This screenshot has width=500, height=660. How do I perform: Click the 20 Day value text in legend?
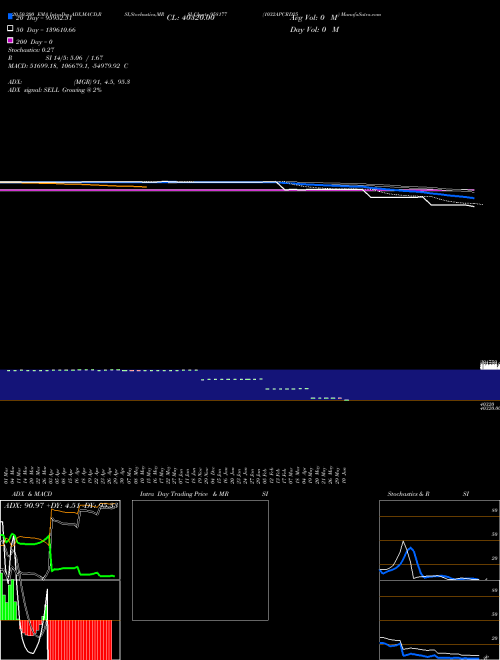[44, 18]
